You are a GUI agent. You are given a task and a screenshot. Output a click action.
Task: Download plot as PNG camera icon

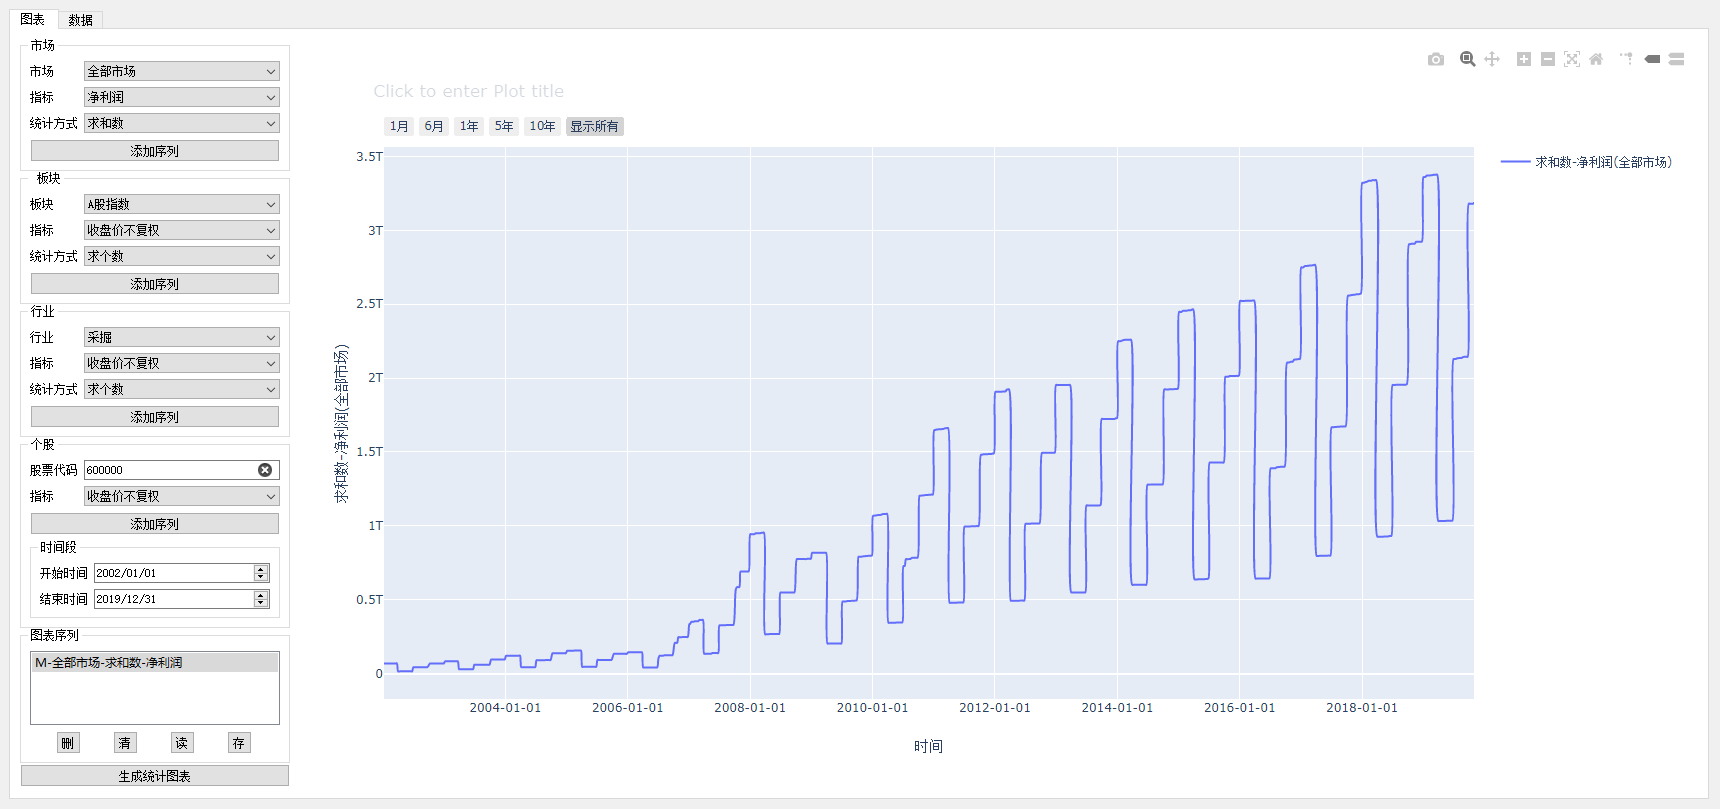(1436, 60)
